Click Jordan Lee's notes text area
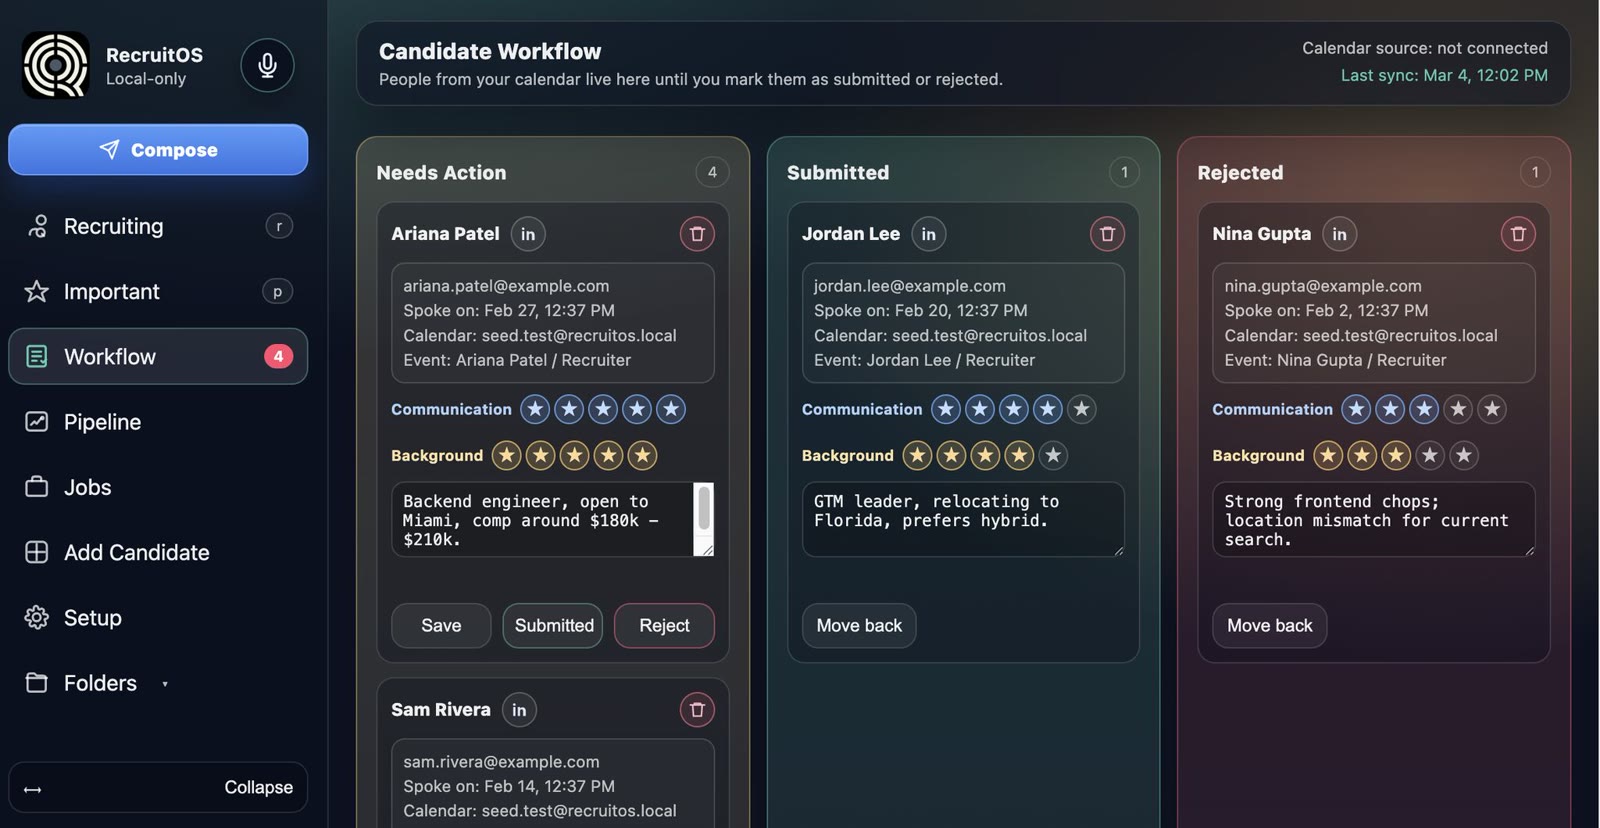 (x=963, y=520)
